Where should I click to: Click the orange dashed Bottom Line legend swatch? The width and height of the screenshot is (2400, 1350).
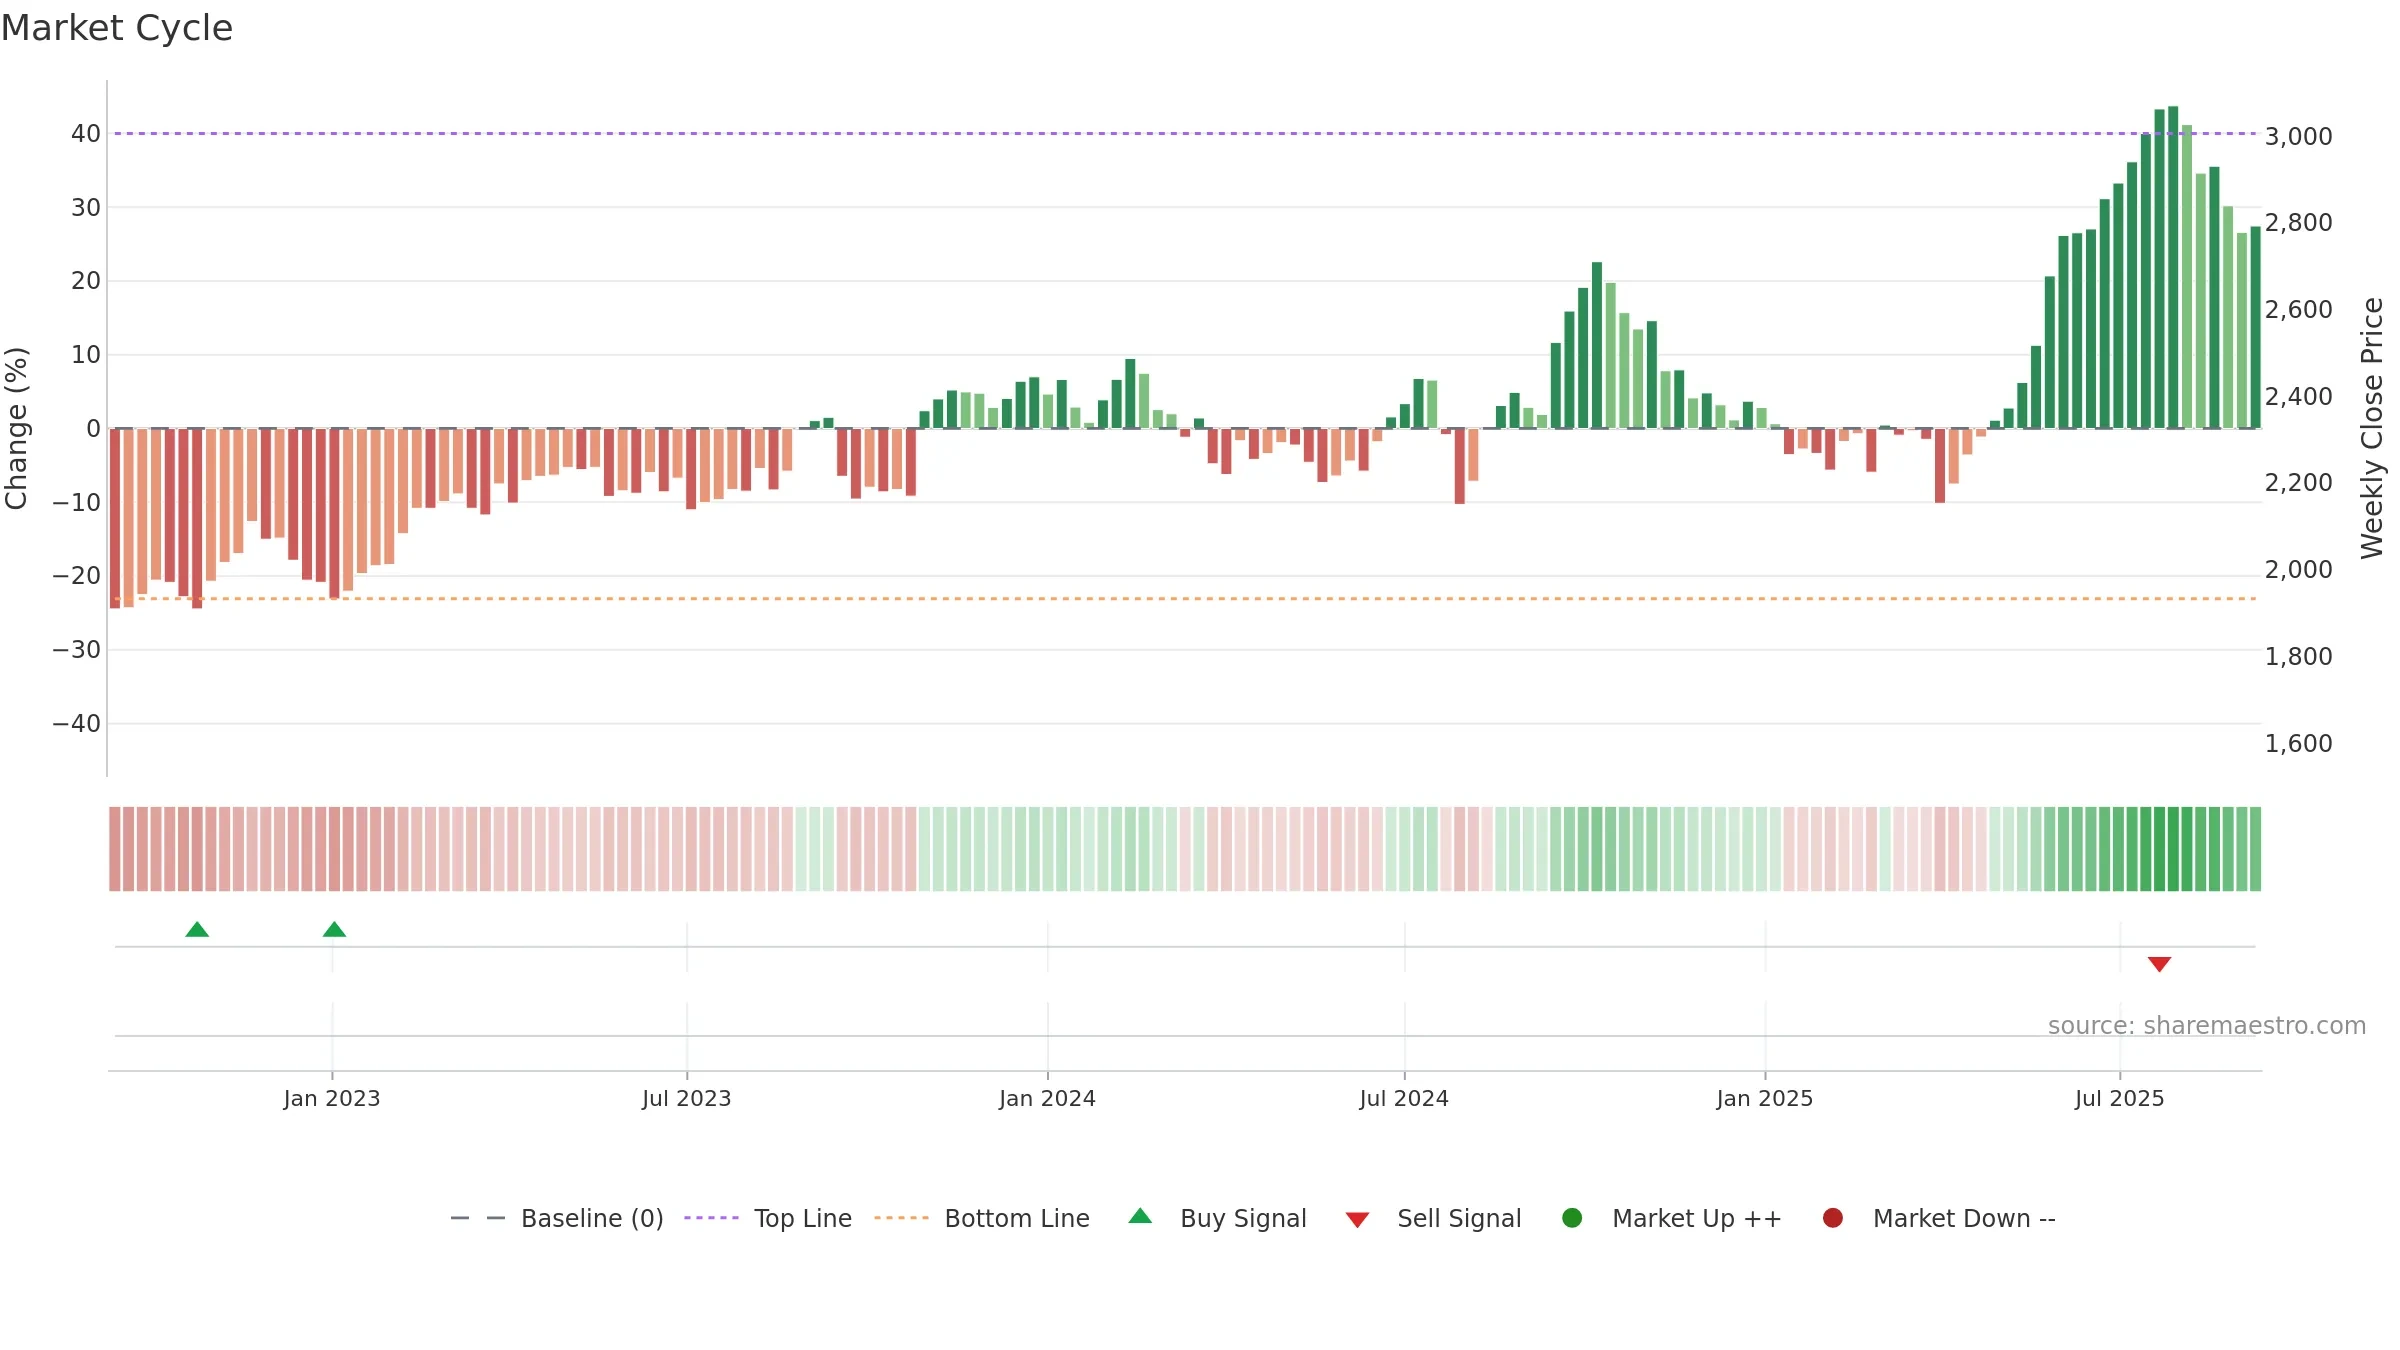point(901,1218)
